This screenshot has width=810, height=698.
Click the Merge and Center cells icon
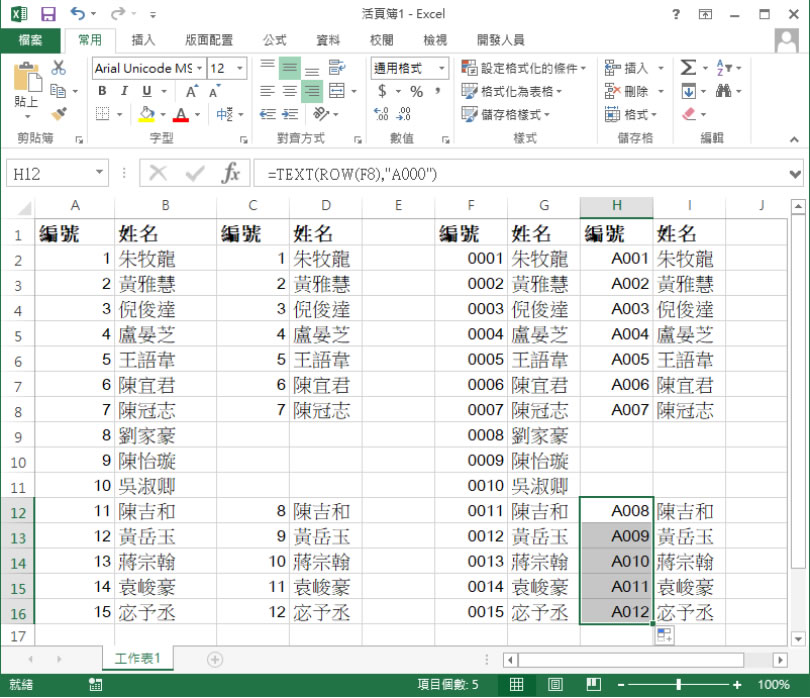(336, 91)
